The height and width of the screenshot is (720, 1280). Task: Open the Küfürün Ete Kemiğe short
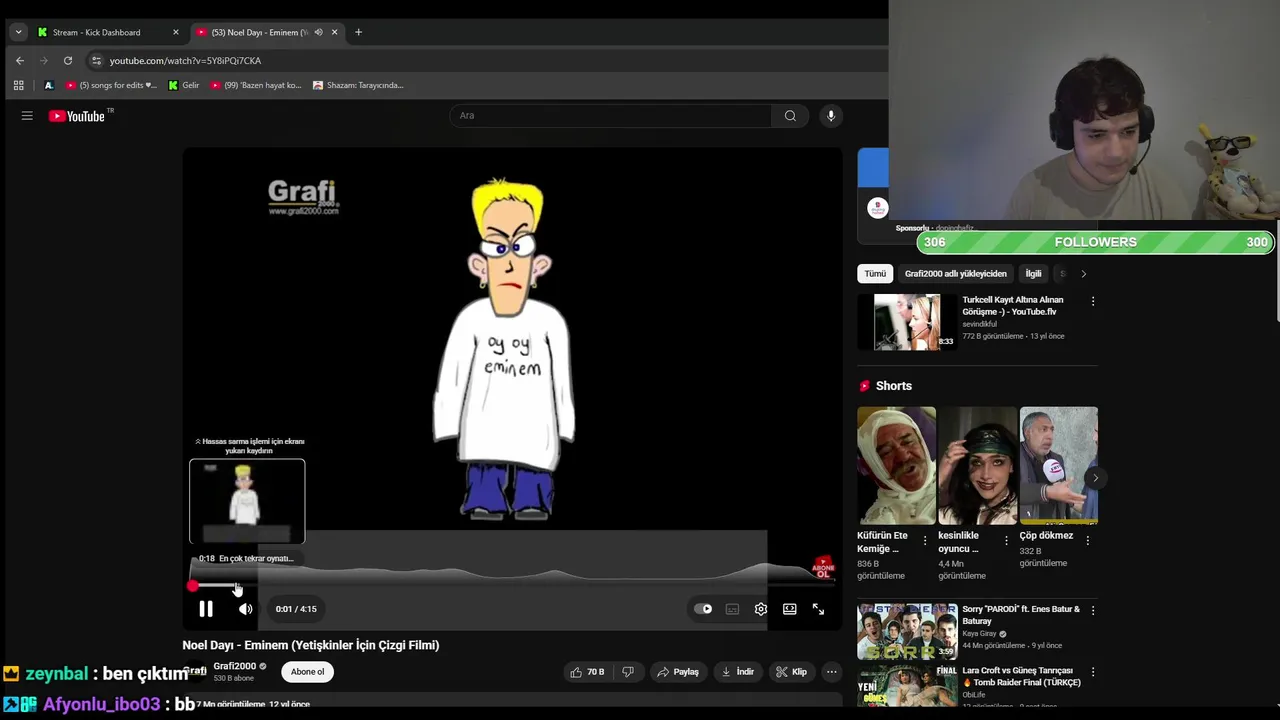pyautogui.click(x=896, y=465)
